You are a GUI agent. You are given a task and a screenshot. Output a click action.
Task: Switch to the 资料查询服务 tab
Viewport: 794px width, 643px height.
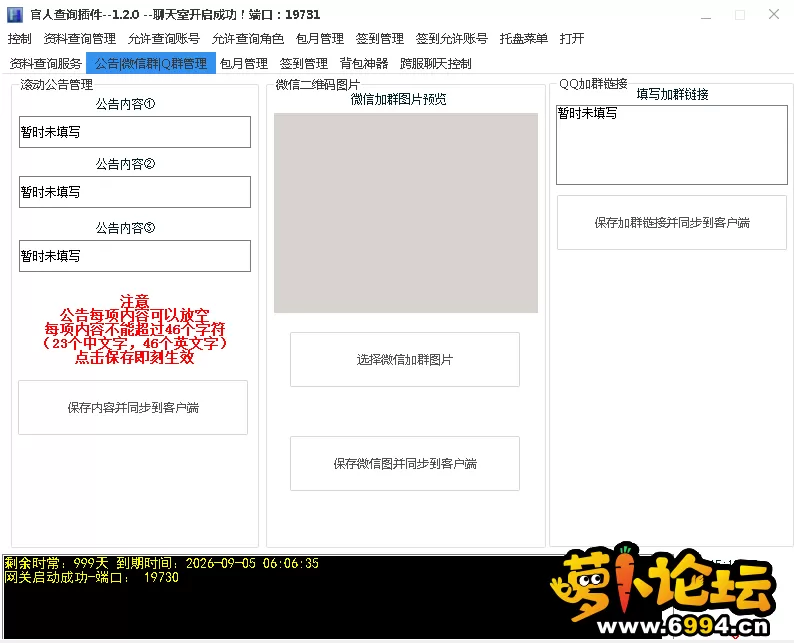[x=46, y=63]
